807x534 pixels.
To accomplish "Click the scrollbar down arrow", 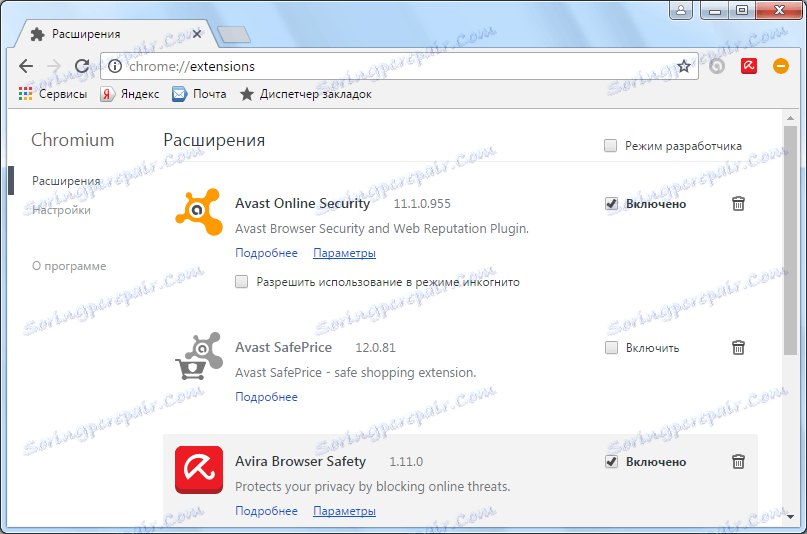I will point(790,518).
